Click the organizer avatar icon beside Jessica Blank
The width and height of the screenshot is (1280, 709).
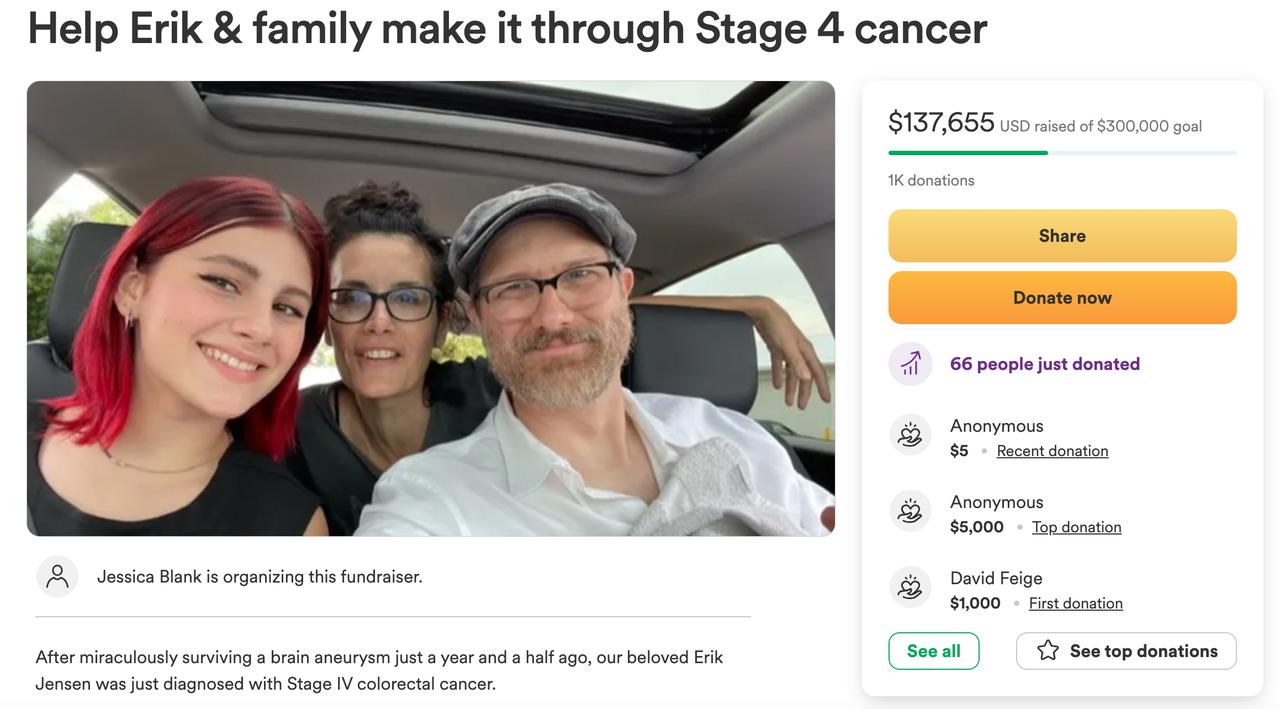click(57, 577)
